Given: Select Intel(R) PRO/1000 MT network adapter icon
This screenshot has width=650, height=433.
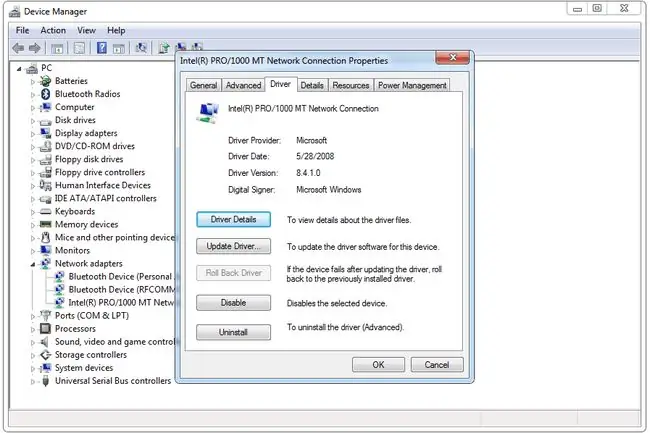Looking at the screenshot, I should coord(60,302).
